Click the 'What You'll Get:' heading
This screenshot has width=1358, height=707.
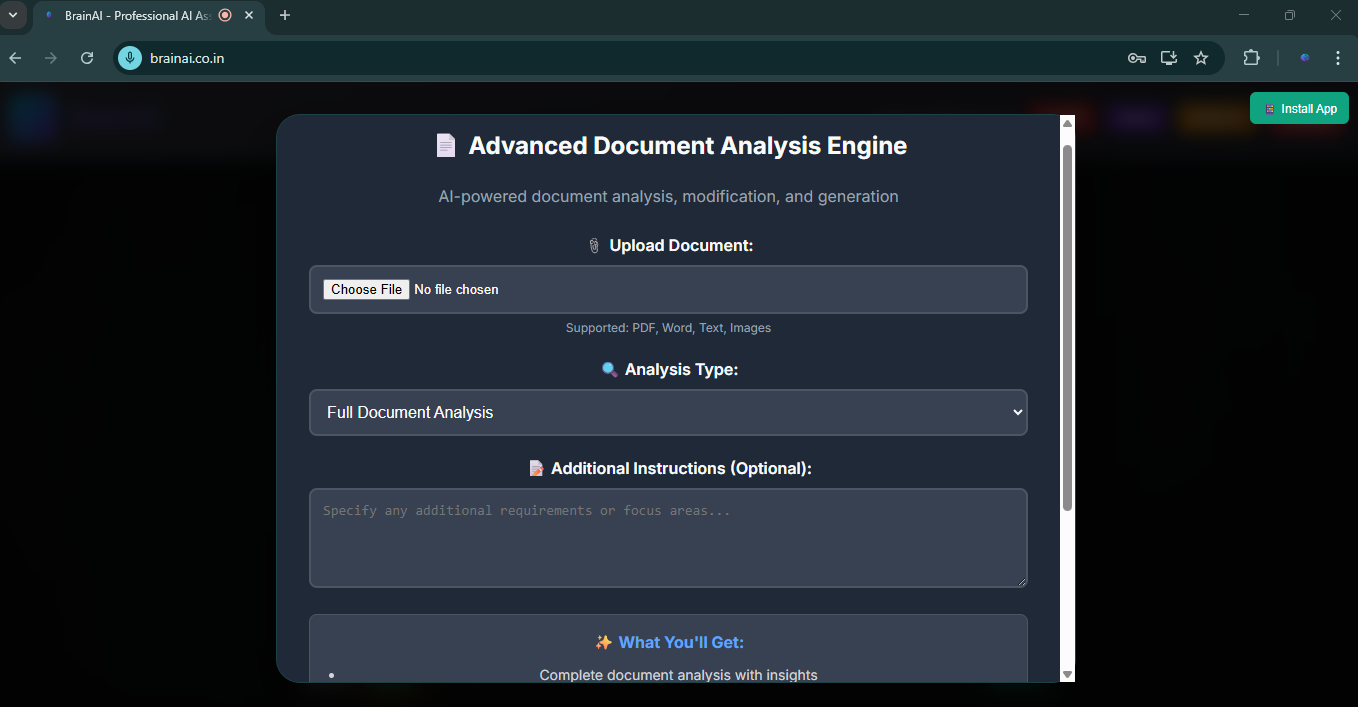pos(681,642)
